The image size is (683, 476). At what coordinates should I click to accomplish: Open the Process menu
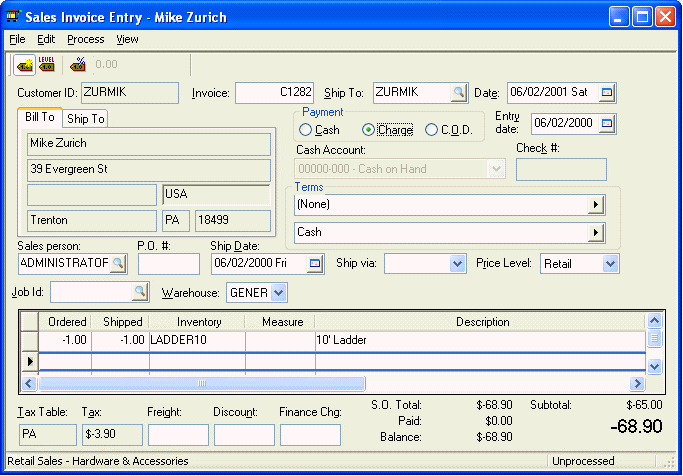pos(86,39)
